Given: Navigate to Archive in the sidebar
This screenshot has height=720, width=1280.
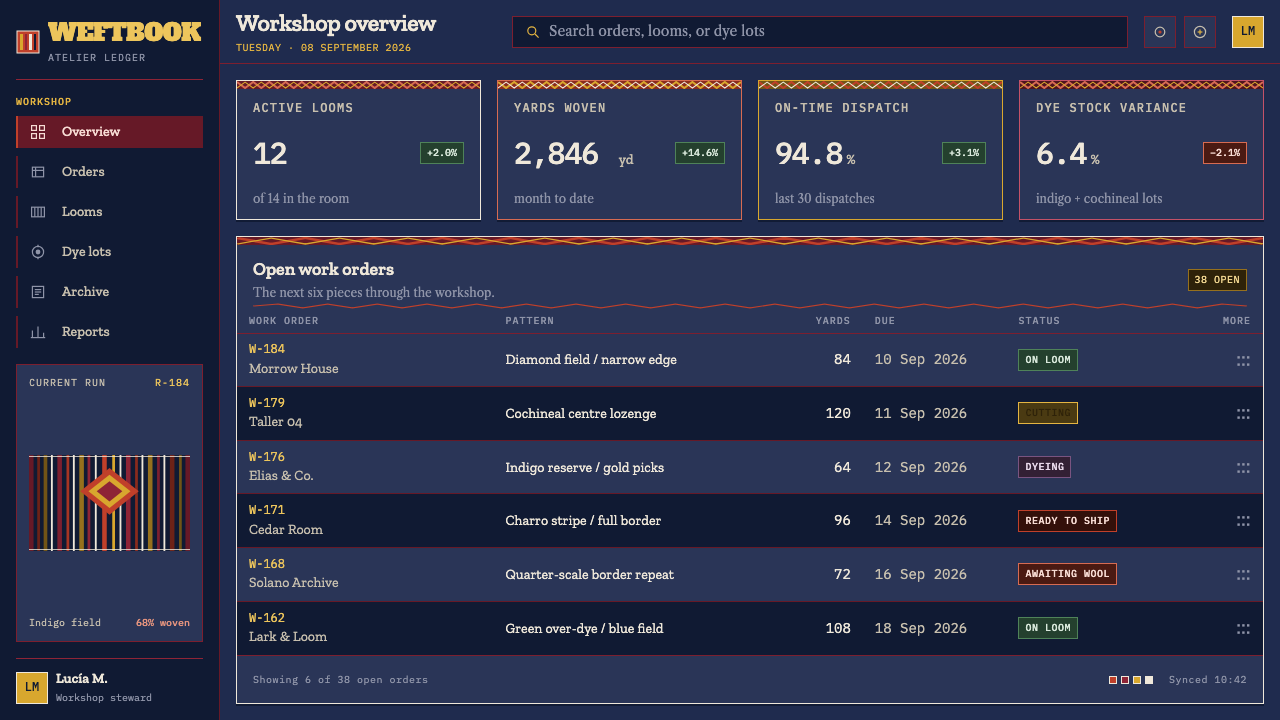Looking at the screenshot, I should pos(110,292).
